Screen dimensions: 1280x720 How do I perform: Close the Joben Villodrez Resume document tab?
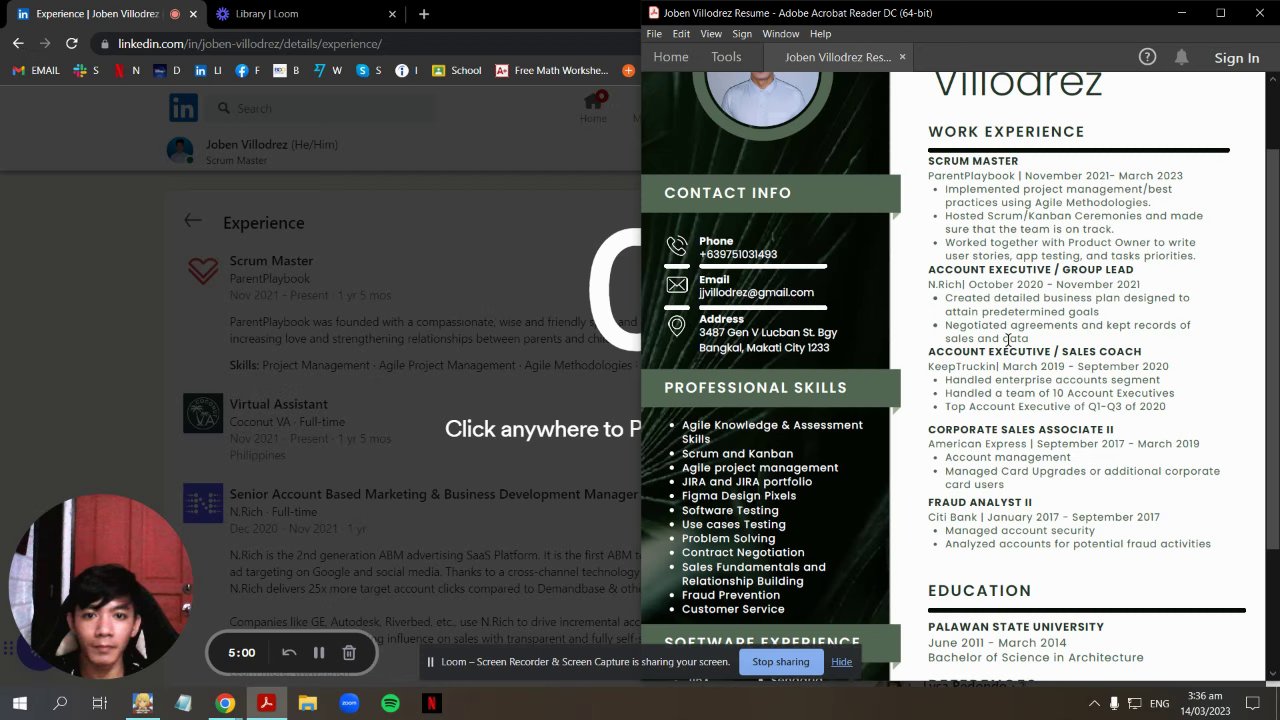[902, 57]
